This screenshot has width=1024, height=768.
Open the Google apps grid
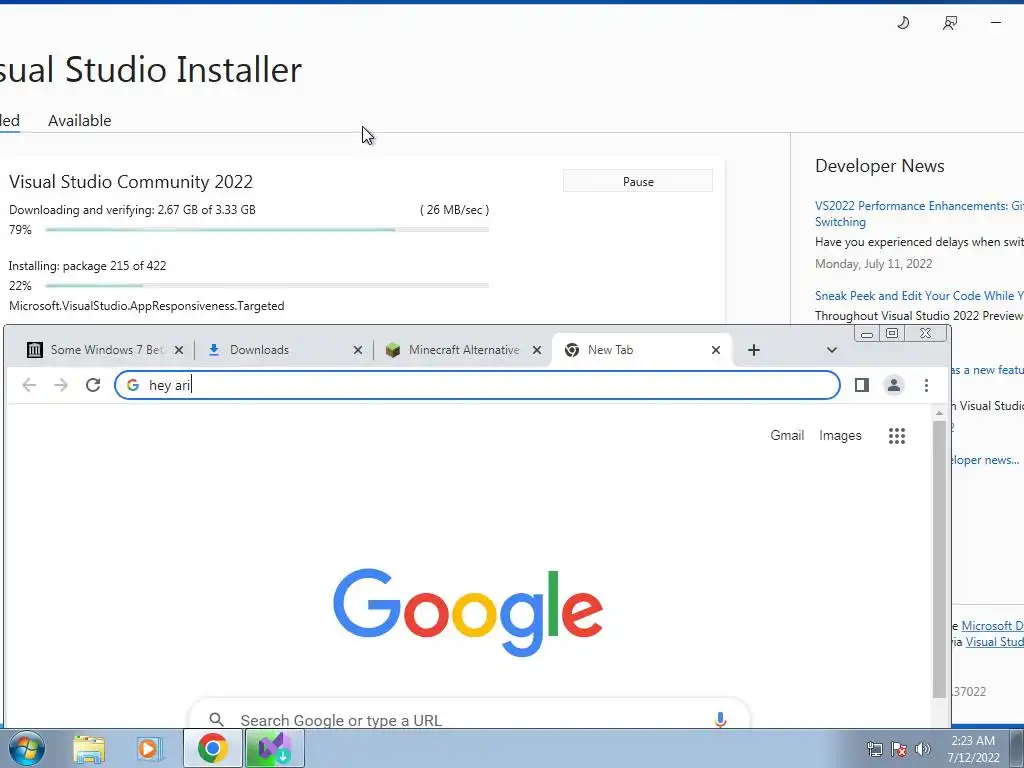coord(897,436)
